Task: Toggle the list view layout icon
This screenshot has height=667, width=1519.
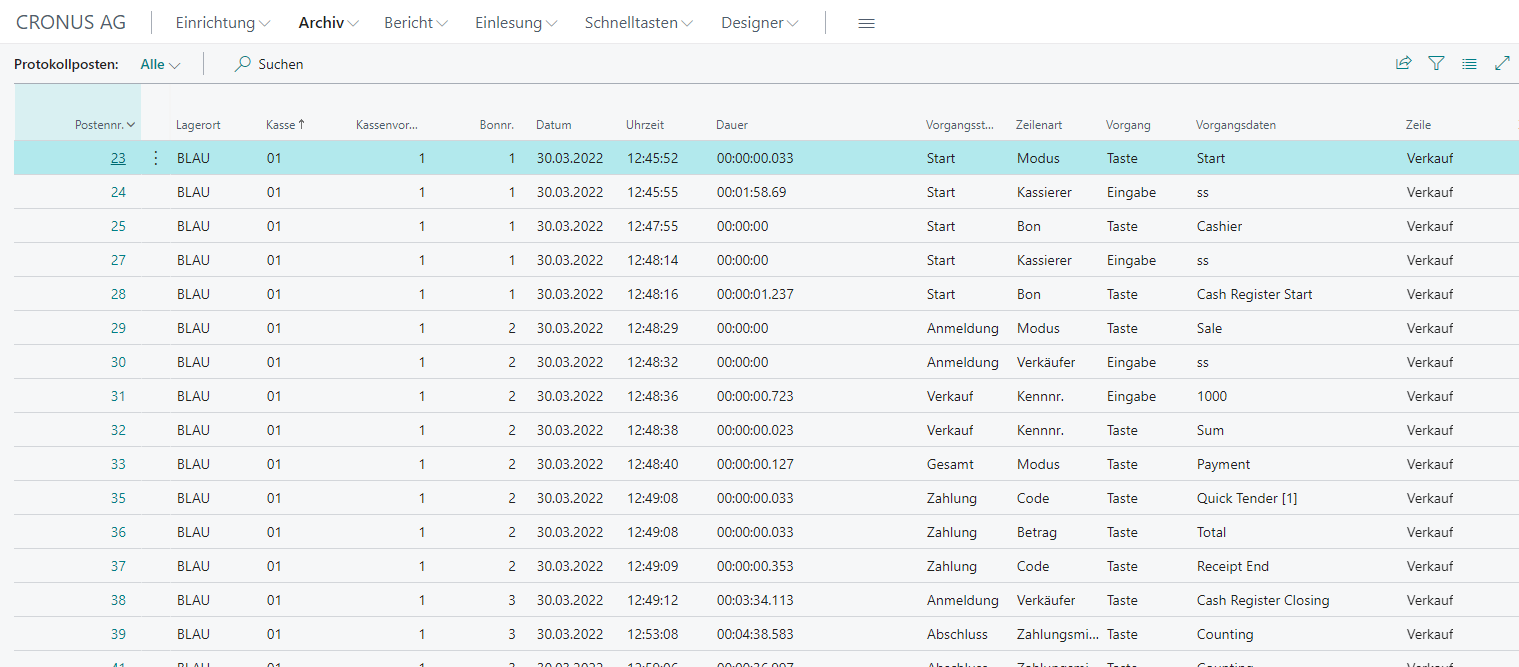Action: (1469, 64)
